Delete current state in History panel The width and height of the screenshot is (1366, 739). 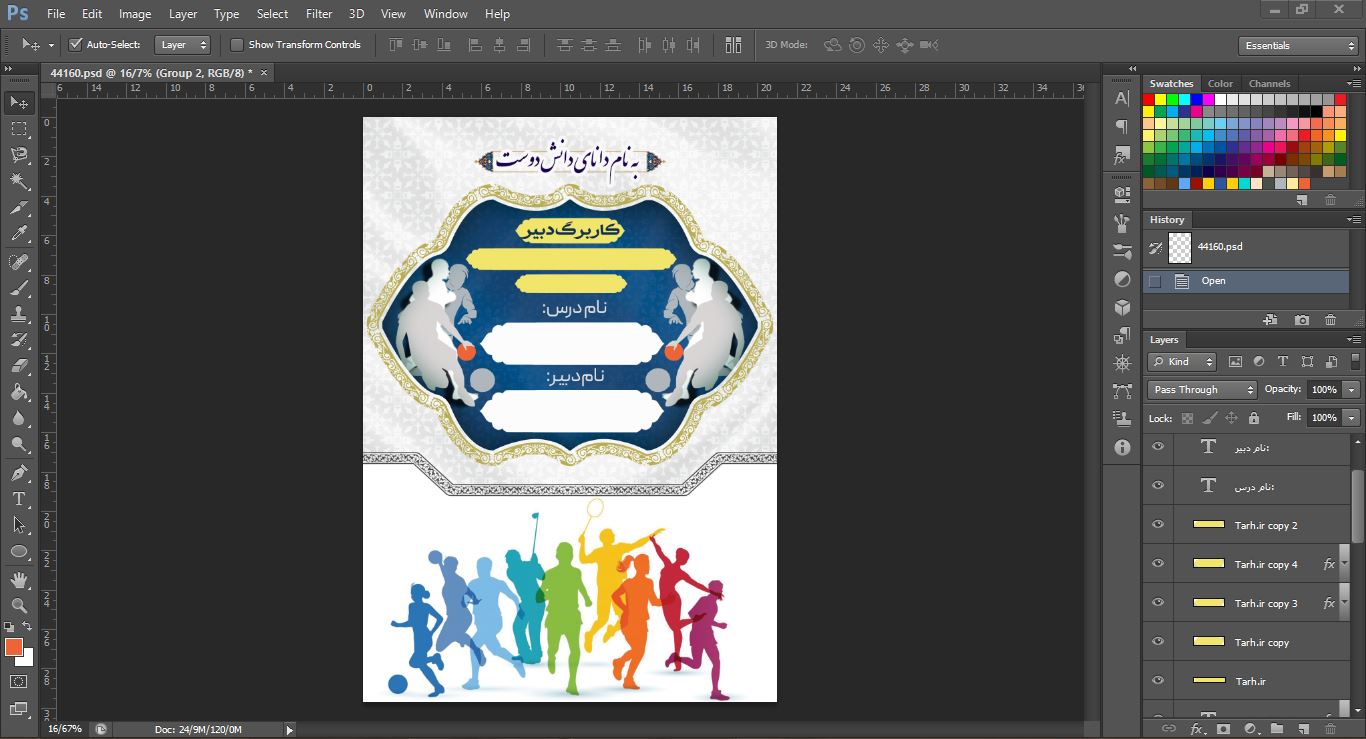click(1330, 320)
